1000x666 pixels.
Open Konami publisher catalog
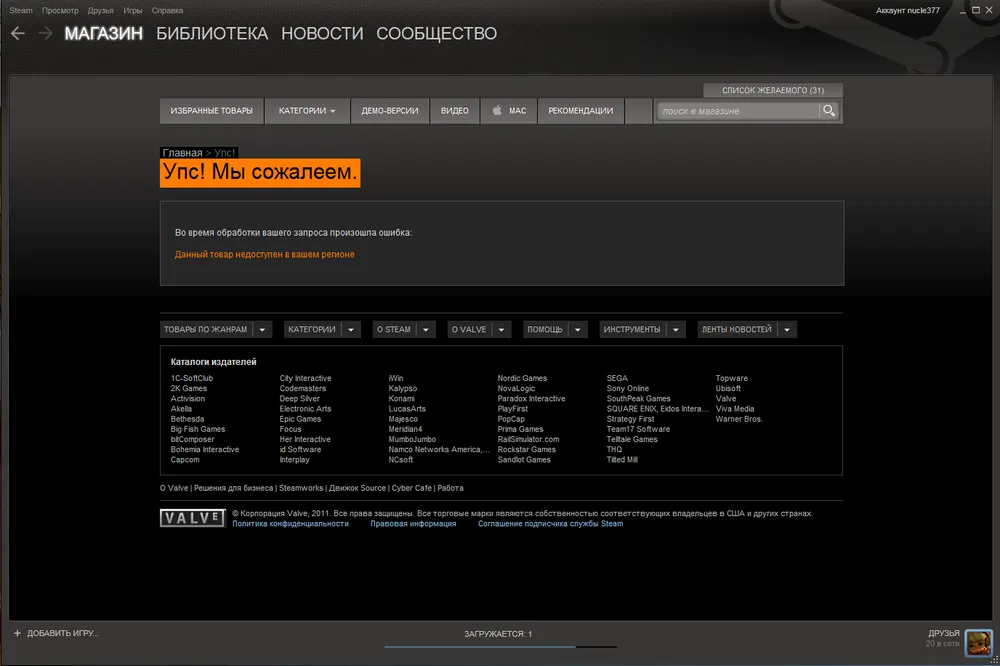[401, 399]
